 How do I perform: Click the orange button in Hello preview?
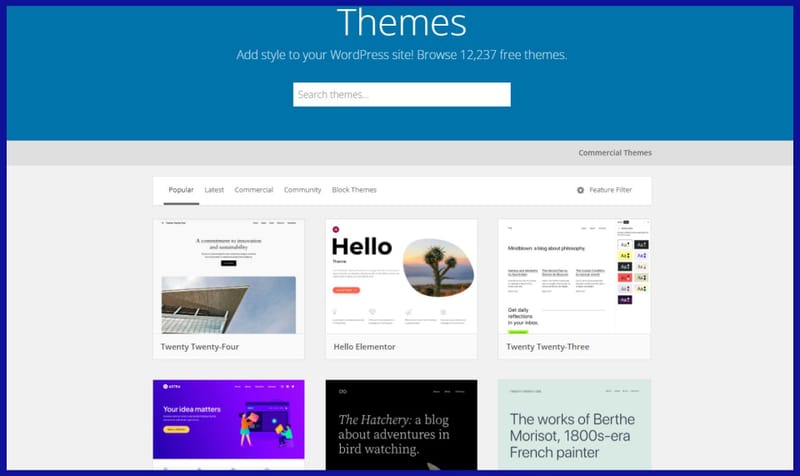(345, 289)
